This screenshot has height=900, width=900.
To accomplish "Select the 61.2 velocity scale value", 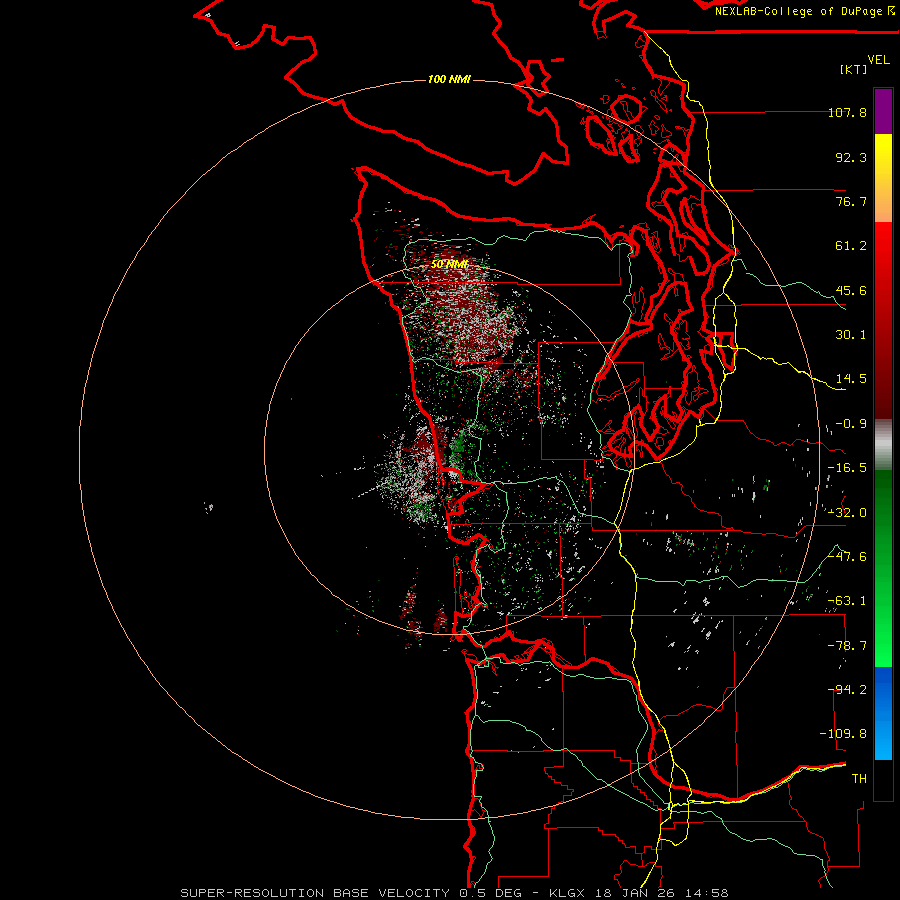I will click(x=851, y=246).
